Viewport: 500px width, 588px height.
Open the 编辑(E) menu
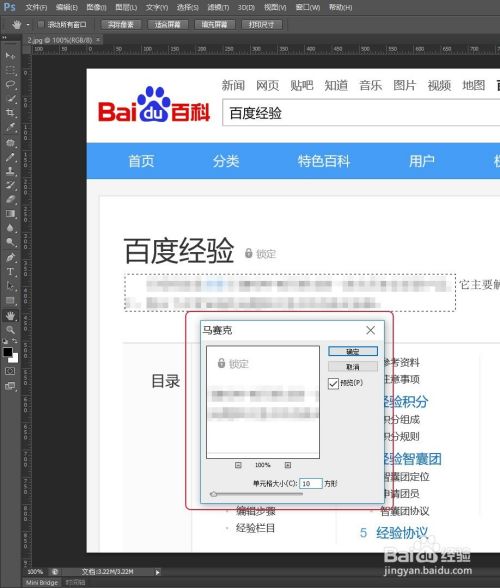click(x=66, y=7)
